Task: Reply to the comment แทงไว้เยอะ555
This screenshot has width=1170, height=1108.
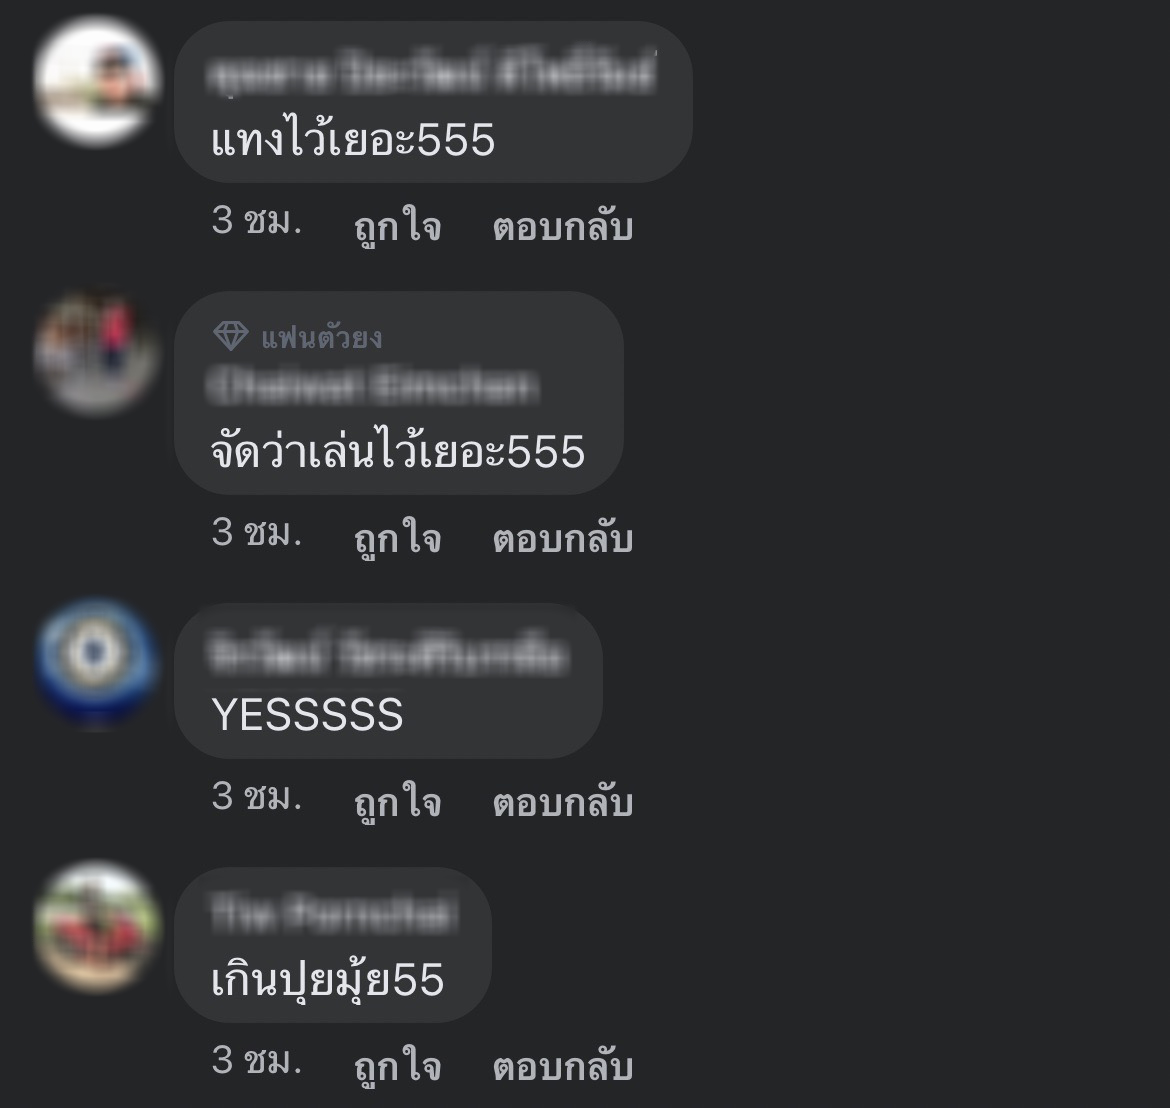Action: (x=563, y=226)
